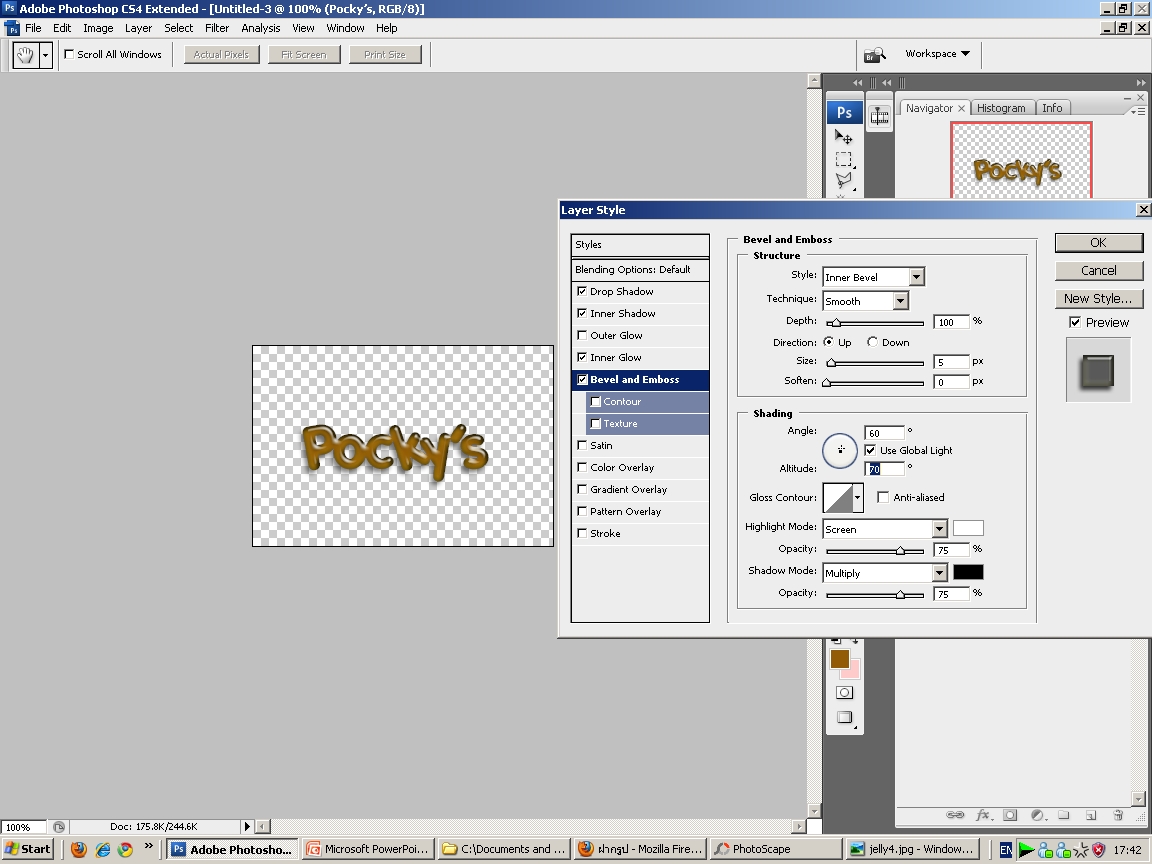Click the link layers icon
Image resolution: width=1152 pixels, height=864 pixels.
click(954, 815)
